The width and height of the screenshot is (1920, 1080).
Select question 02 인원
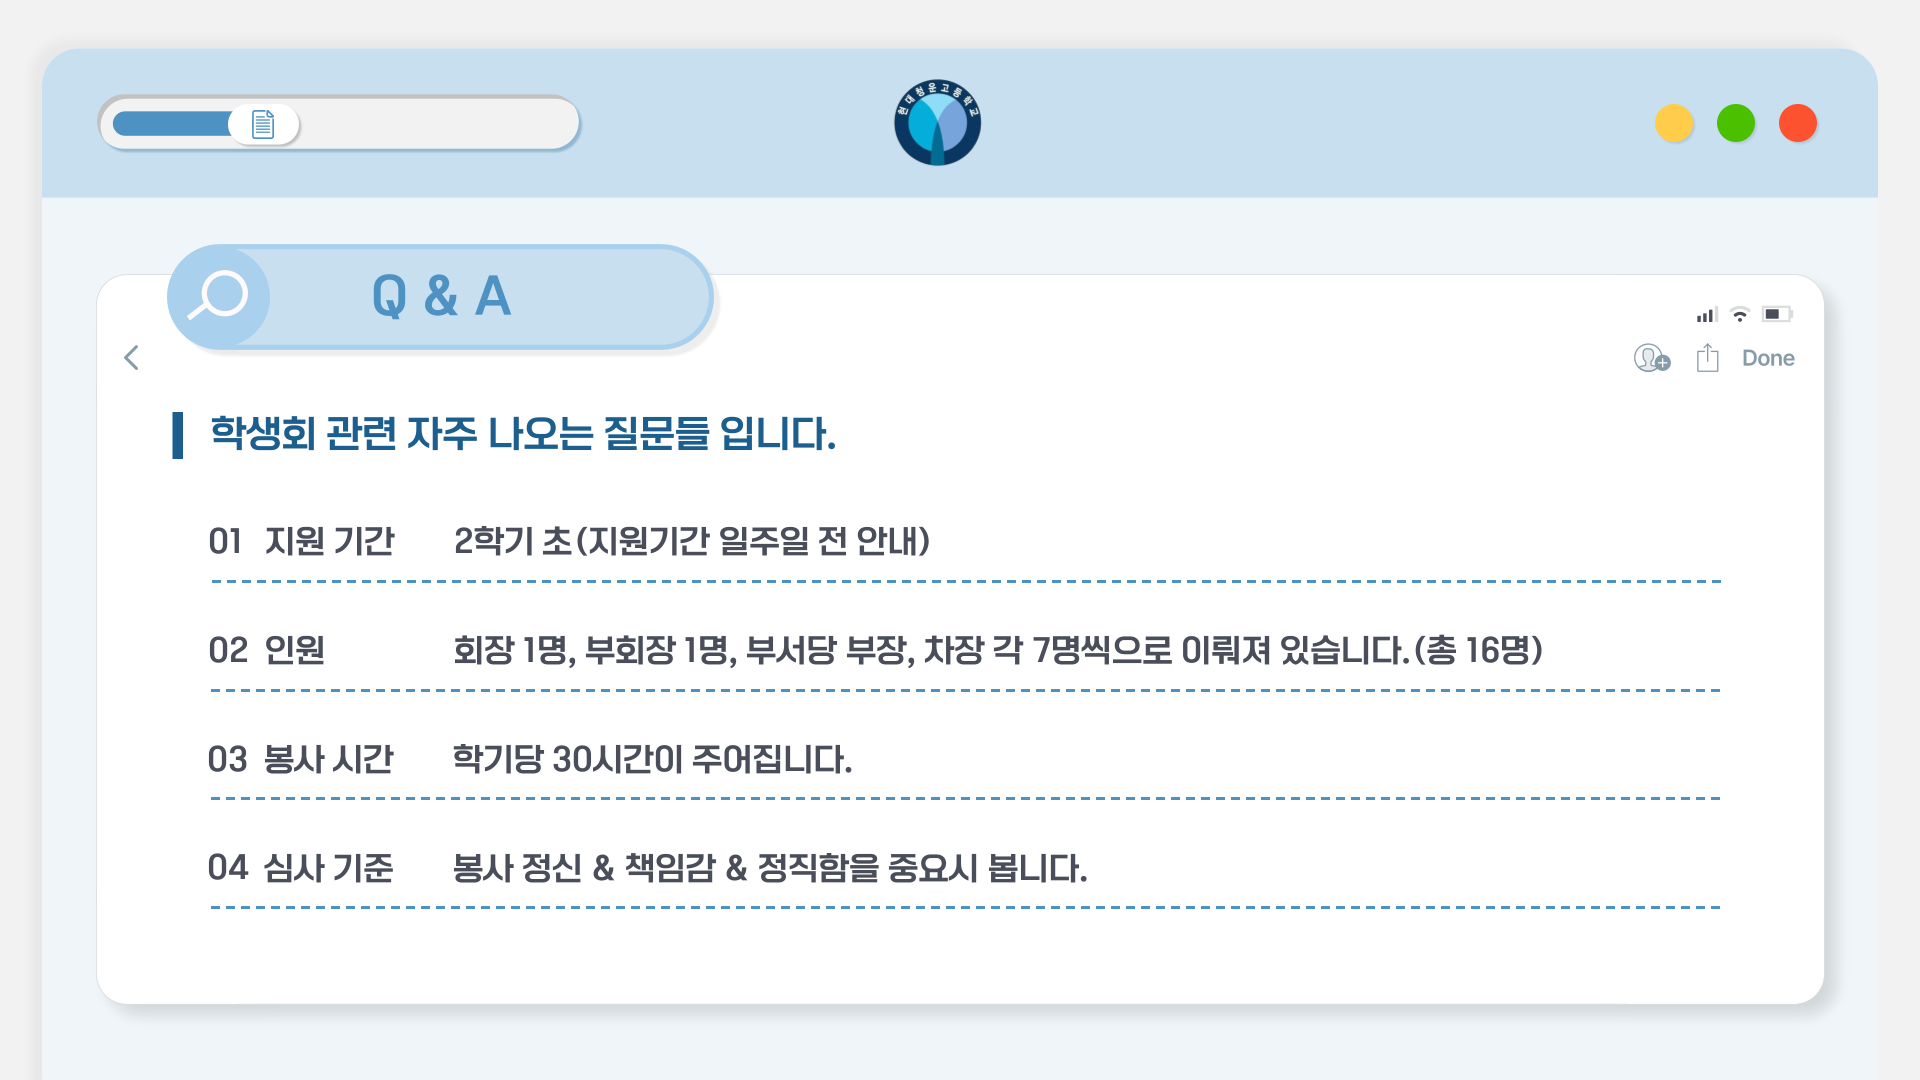[x=267, y=650]
